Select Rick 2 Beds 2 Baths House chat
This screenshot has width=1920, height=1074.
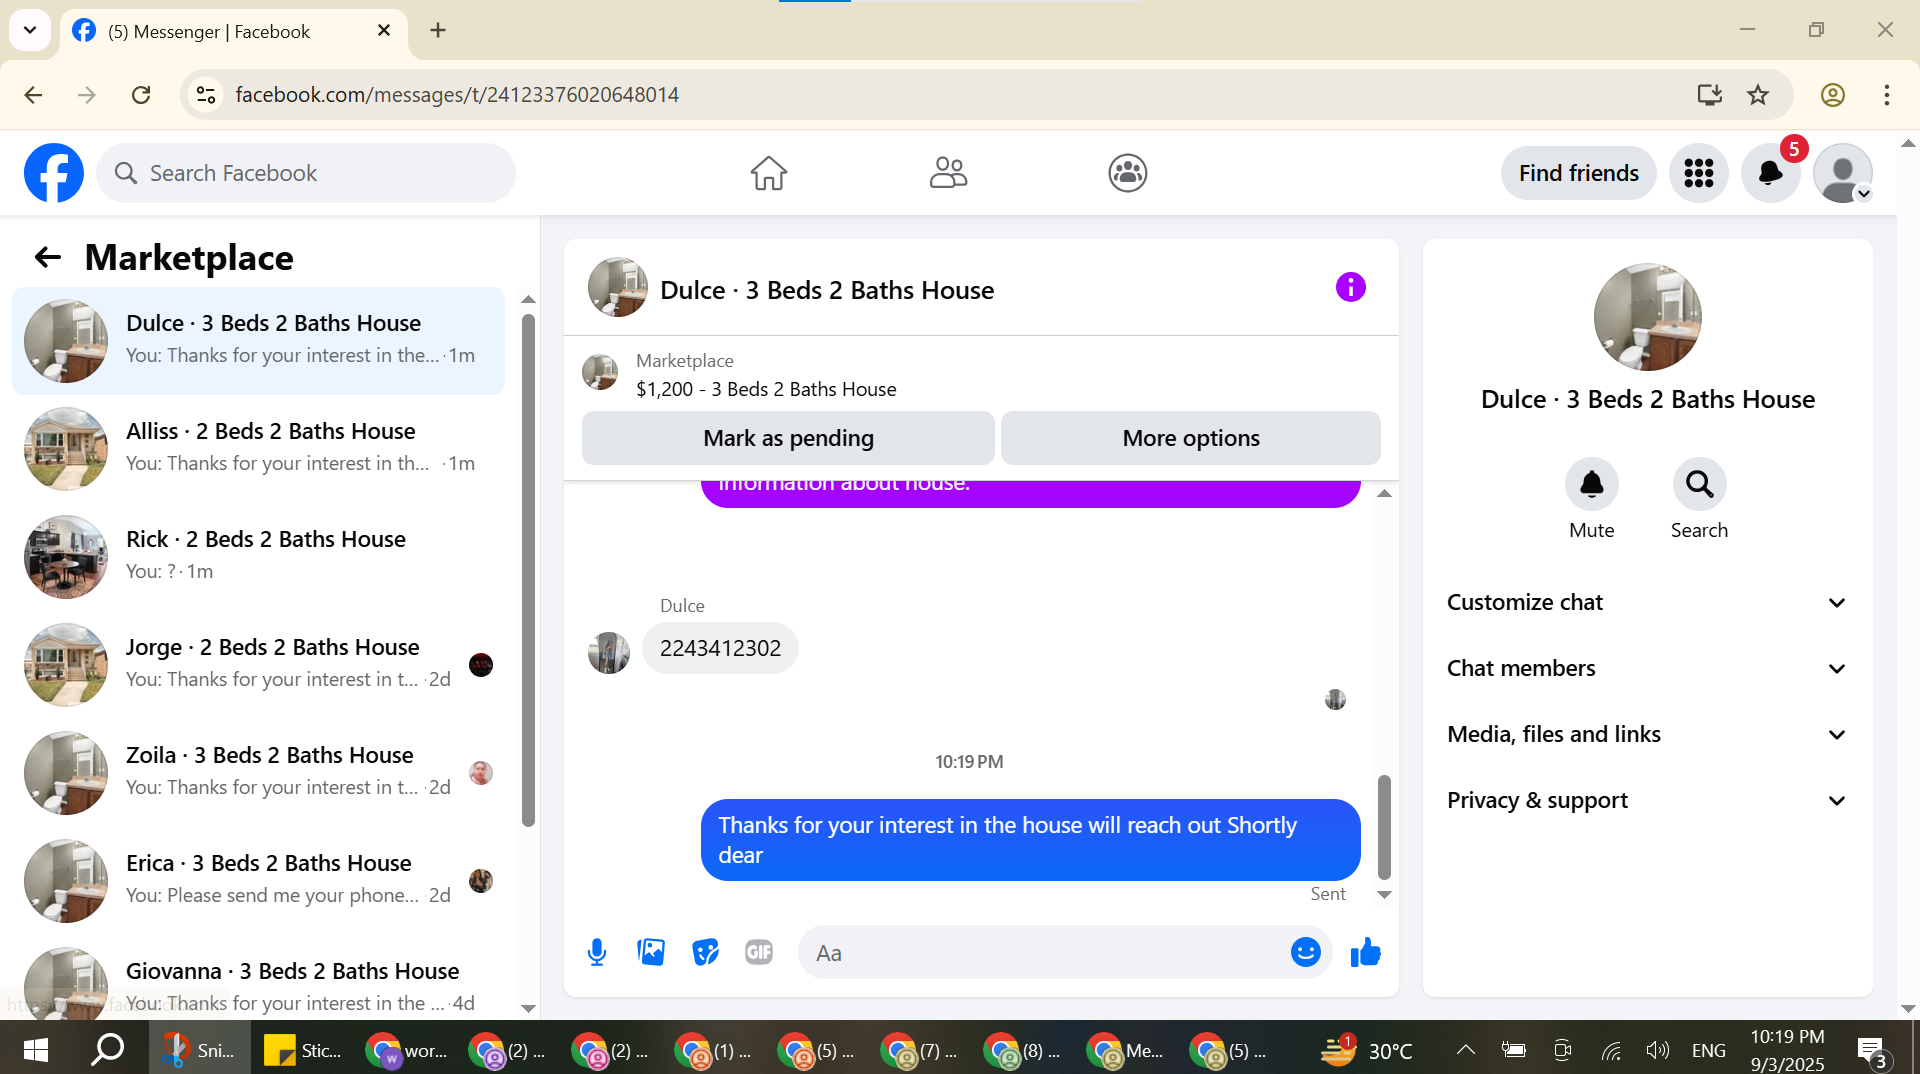coord(258,556)
